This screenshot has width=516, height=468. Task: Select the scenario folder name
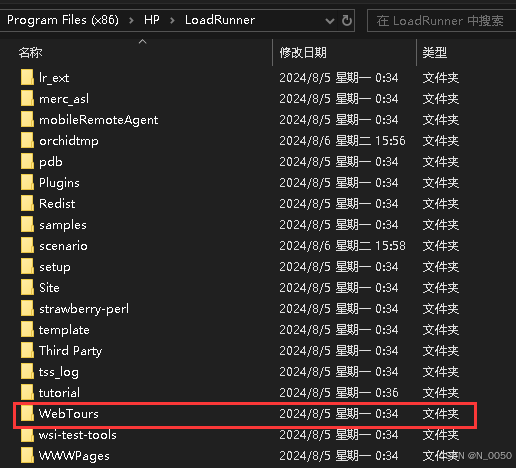(63, 246)
